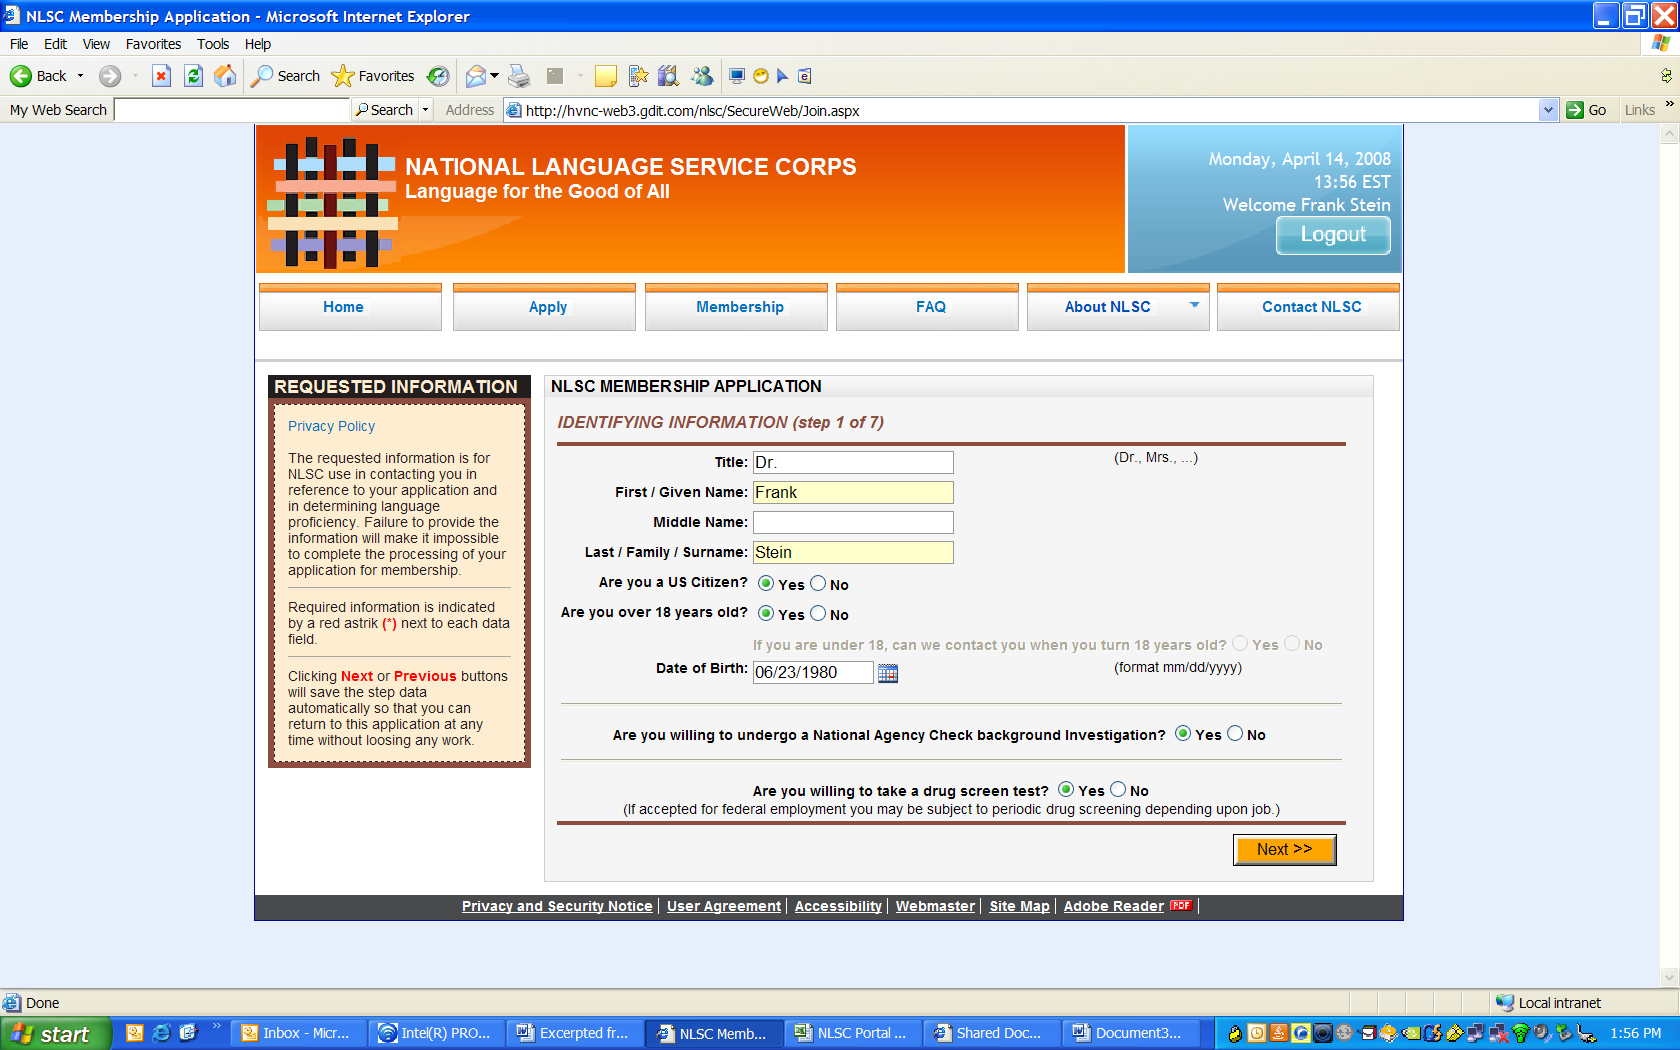Open the Contact NLSC navigation tab
1680x1050 pixels.
[1308, 307]
